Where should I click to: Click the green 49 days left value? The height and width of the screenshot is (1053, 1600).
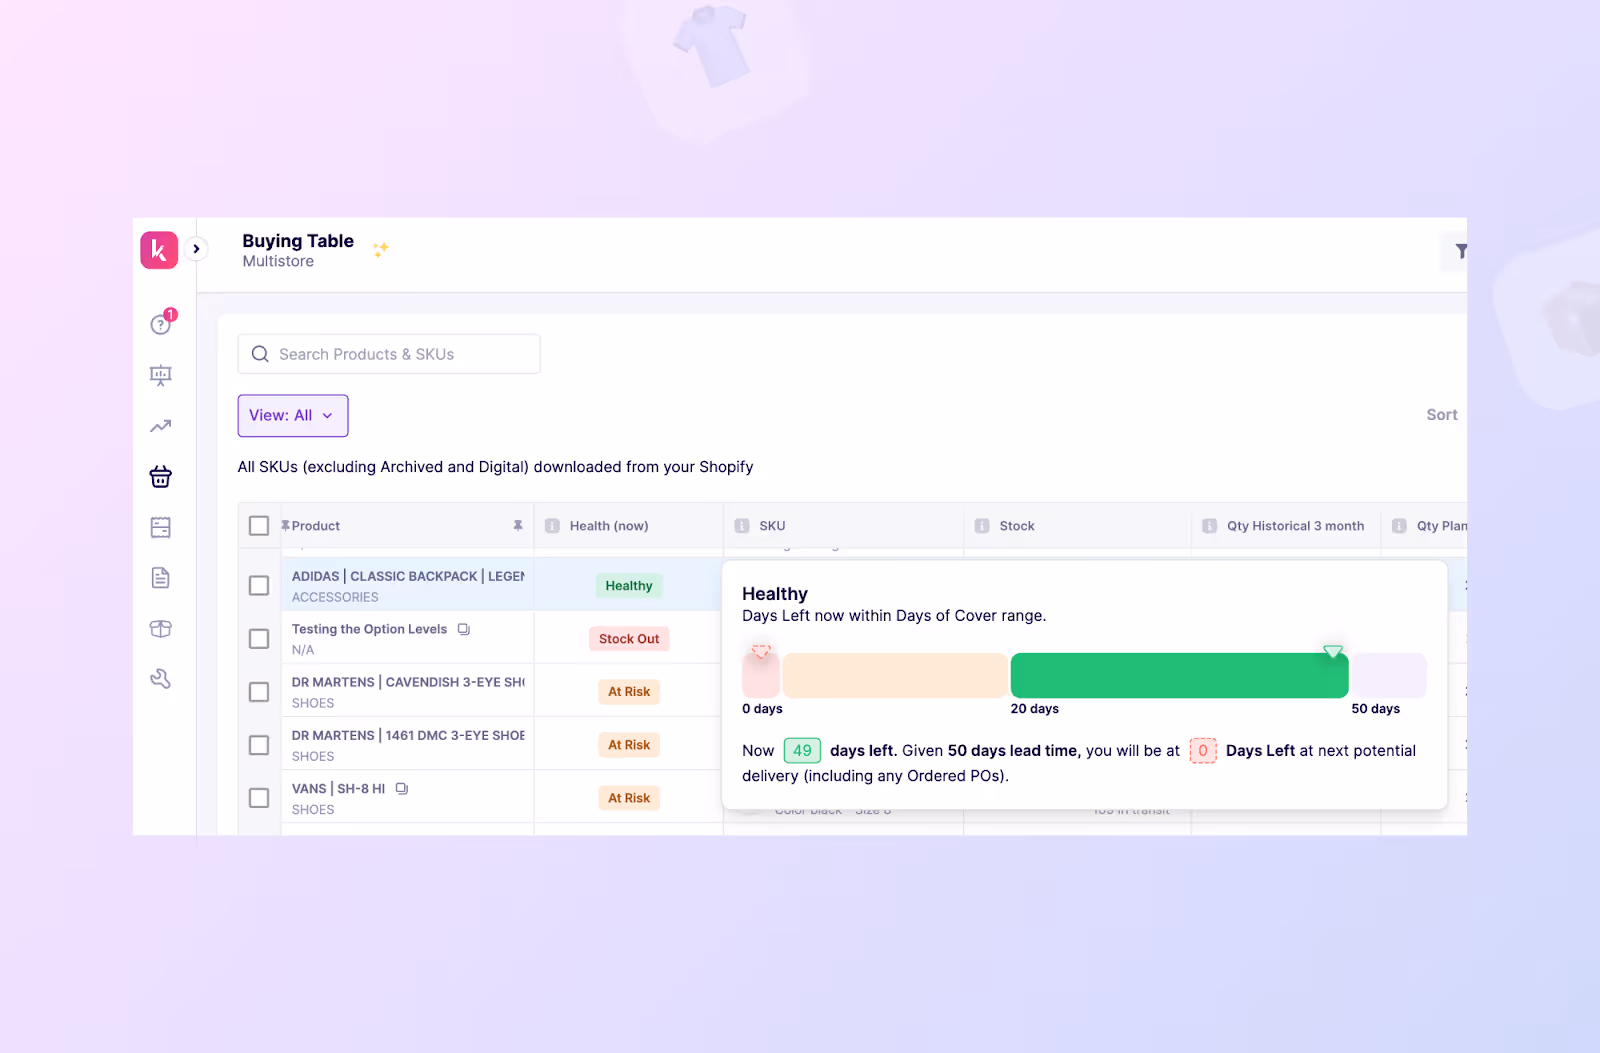tap(802, 751)
